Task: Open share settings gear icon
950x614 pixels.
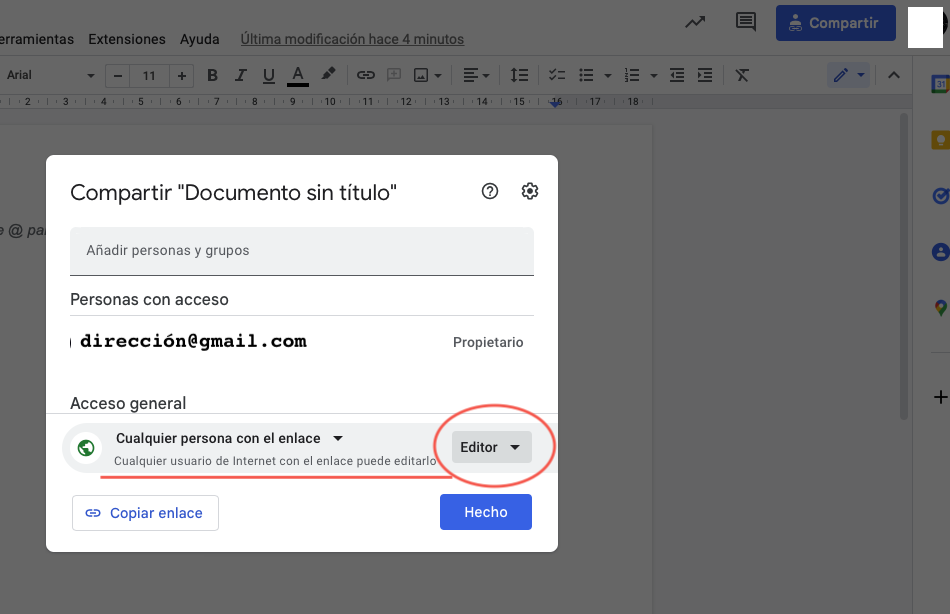Action: pyautogui.click(x=530, y=192)
